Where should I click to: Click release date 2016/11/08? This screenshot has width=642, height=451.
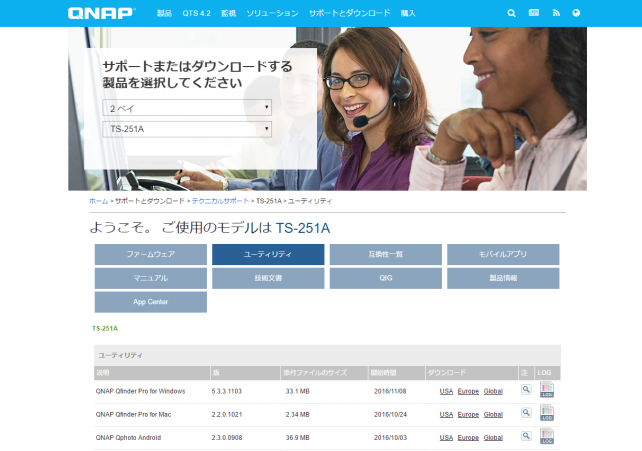click(390, 391)
